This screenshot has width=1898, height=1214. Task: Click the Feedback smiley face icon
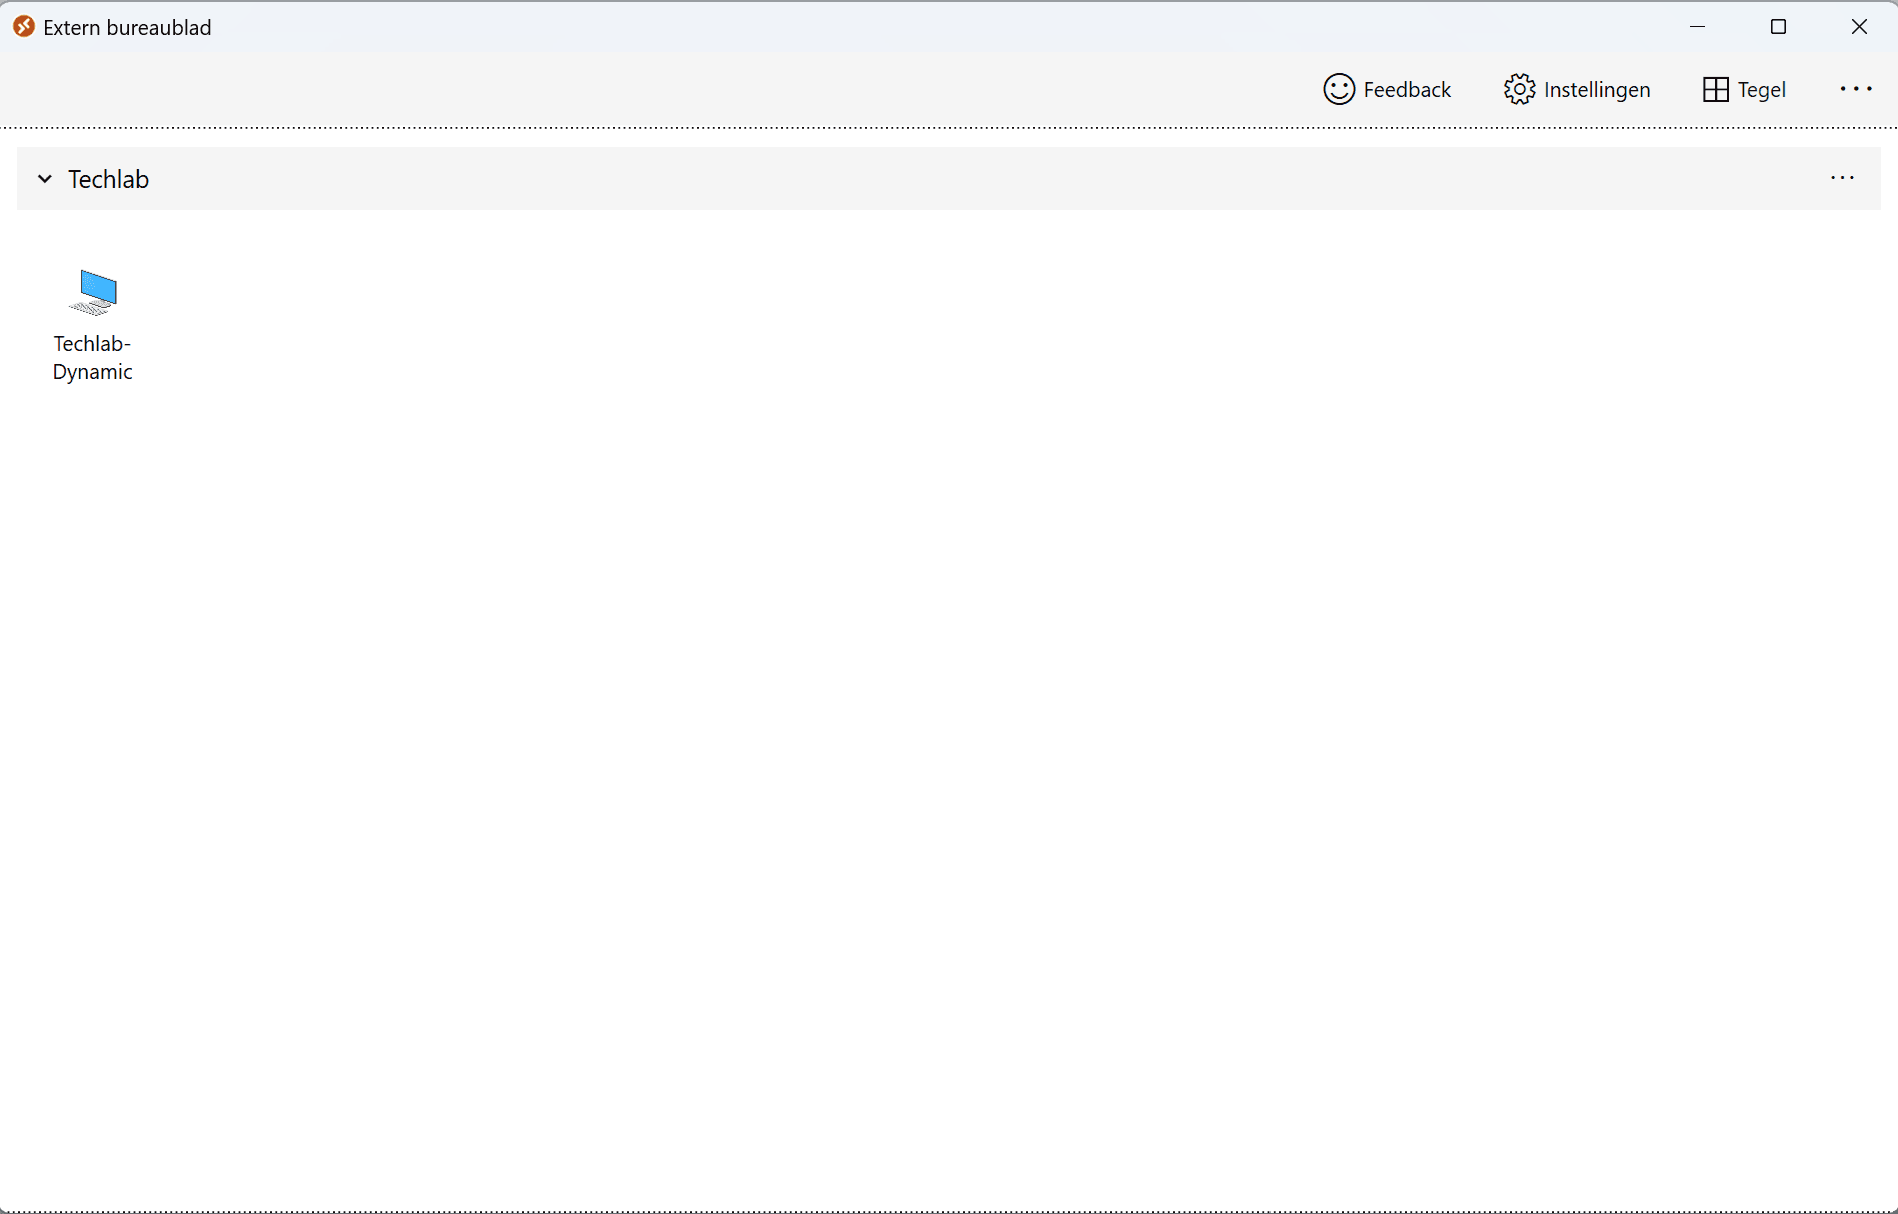(x=1339, y=89)
